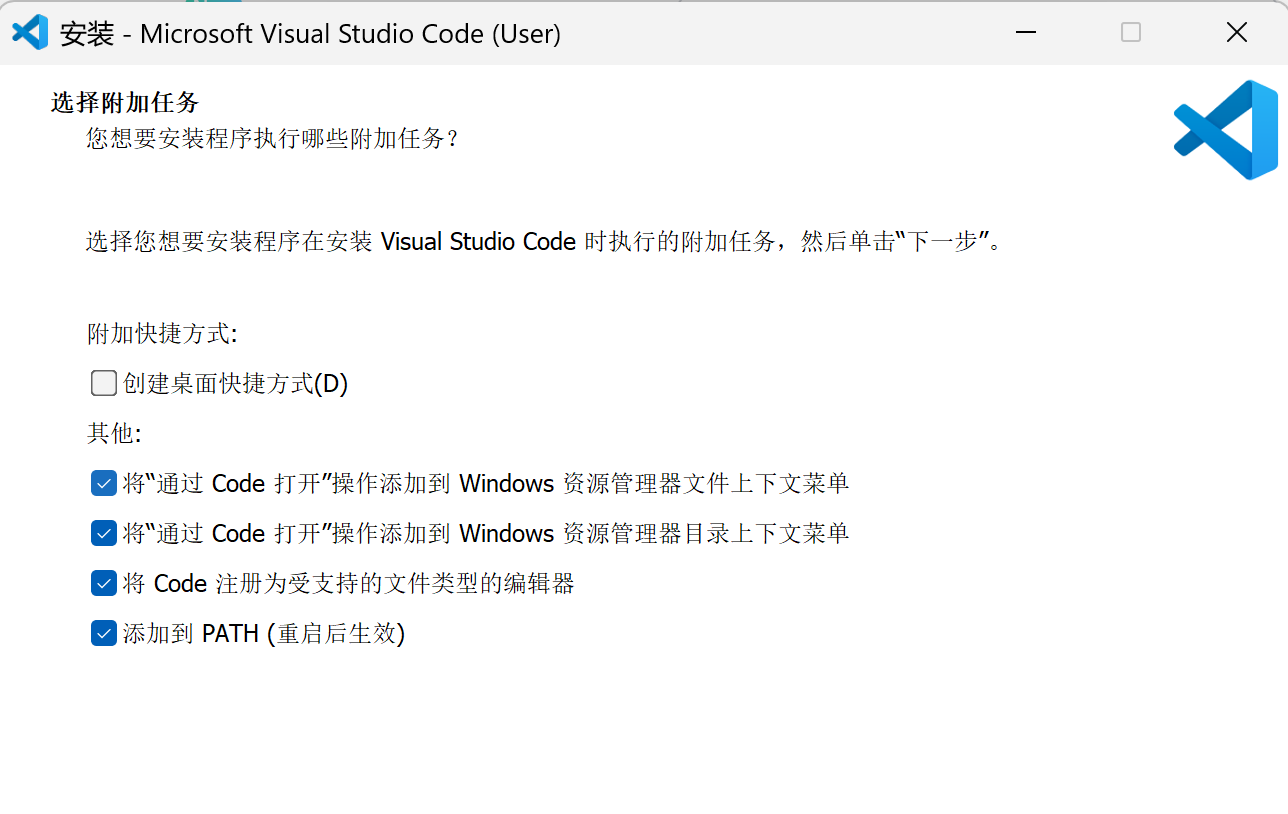1288x814 pixels.
Task: Click the instruction text mentioning 下一步
Action: pyautogui.click(x=543, y=242)
